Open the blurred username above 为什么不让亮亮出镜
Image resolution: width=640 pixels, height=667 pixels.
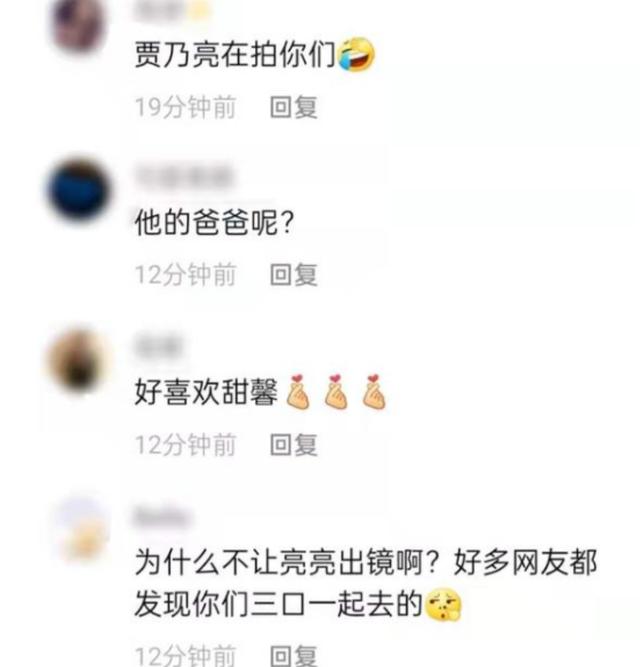(x=161, y=517)
